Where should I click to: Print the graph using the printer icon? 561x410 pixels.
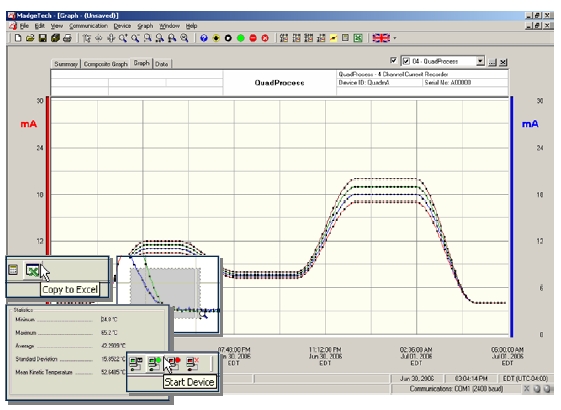click(x=67, y=38)
